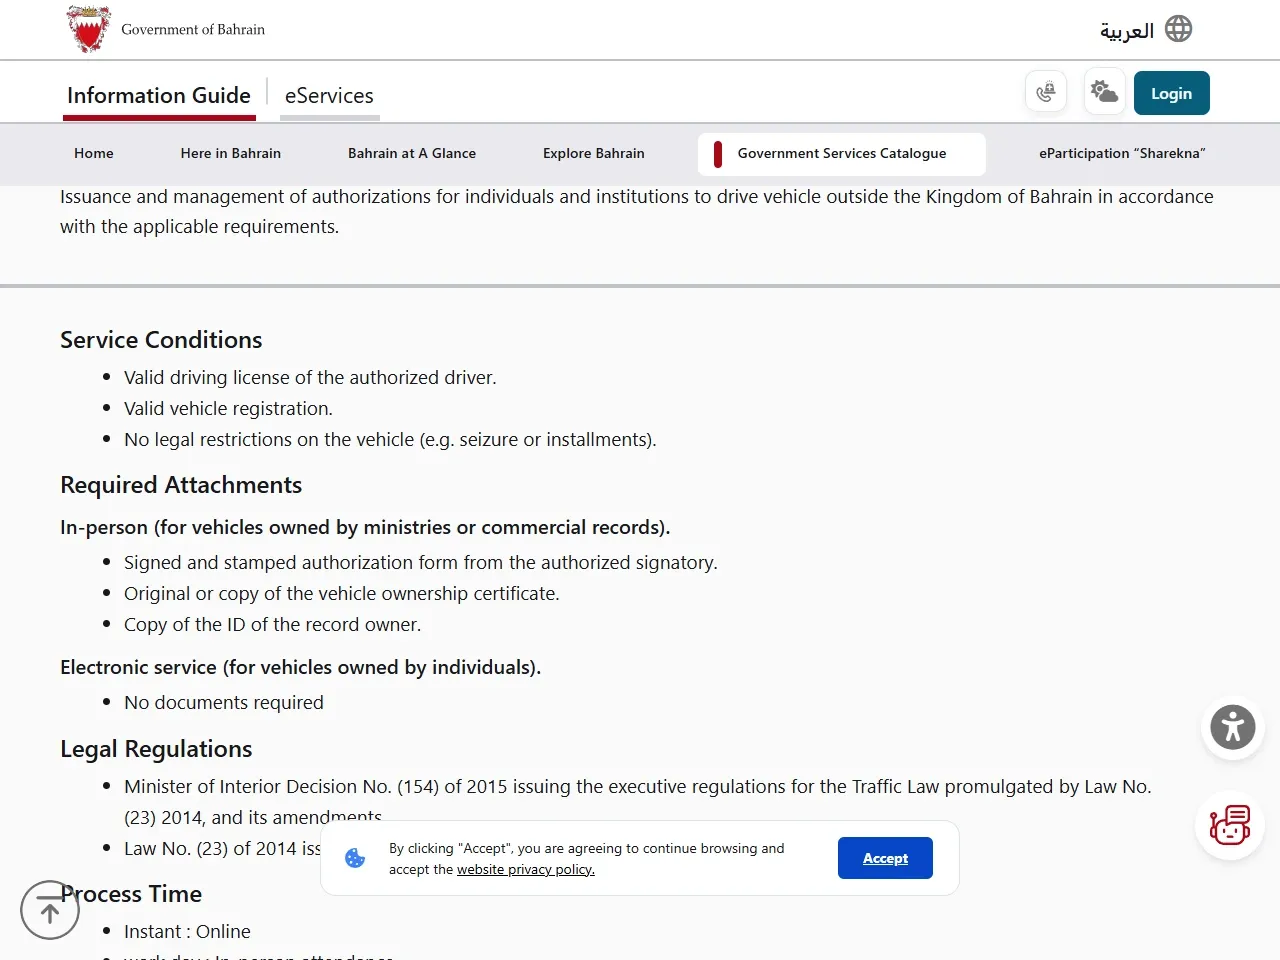
Task: Click "Instant : Online" process time entry
Action: point(187,931)
